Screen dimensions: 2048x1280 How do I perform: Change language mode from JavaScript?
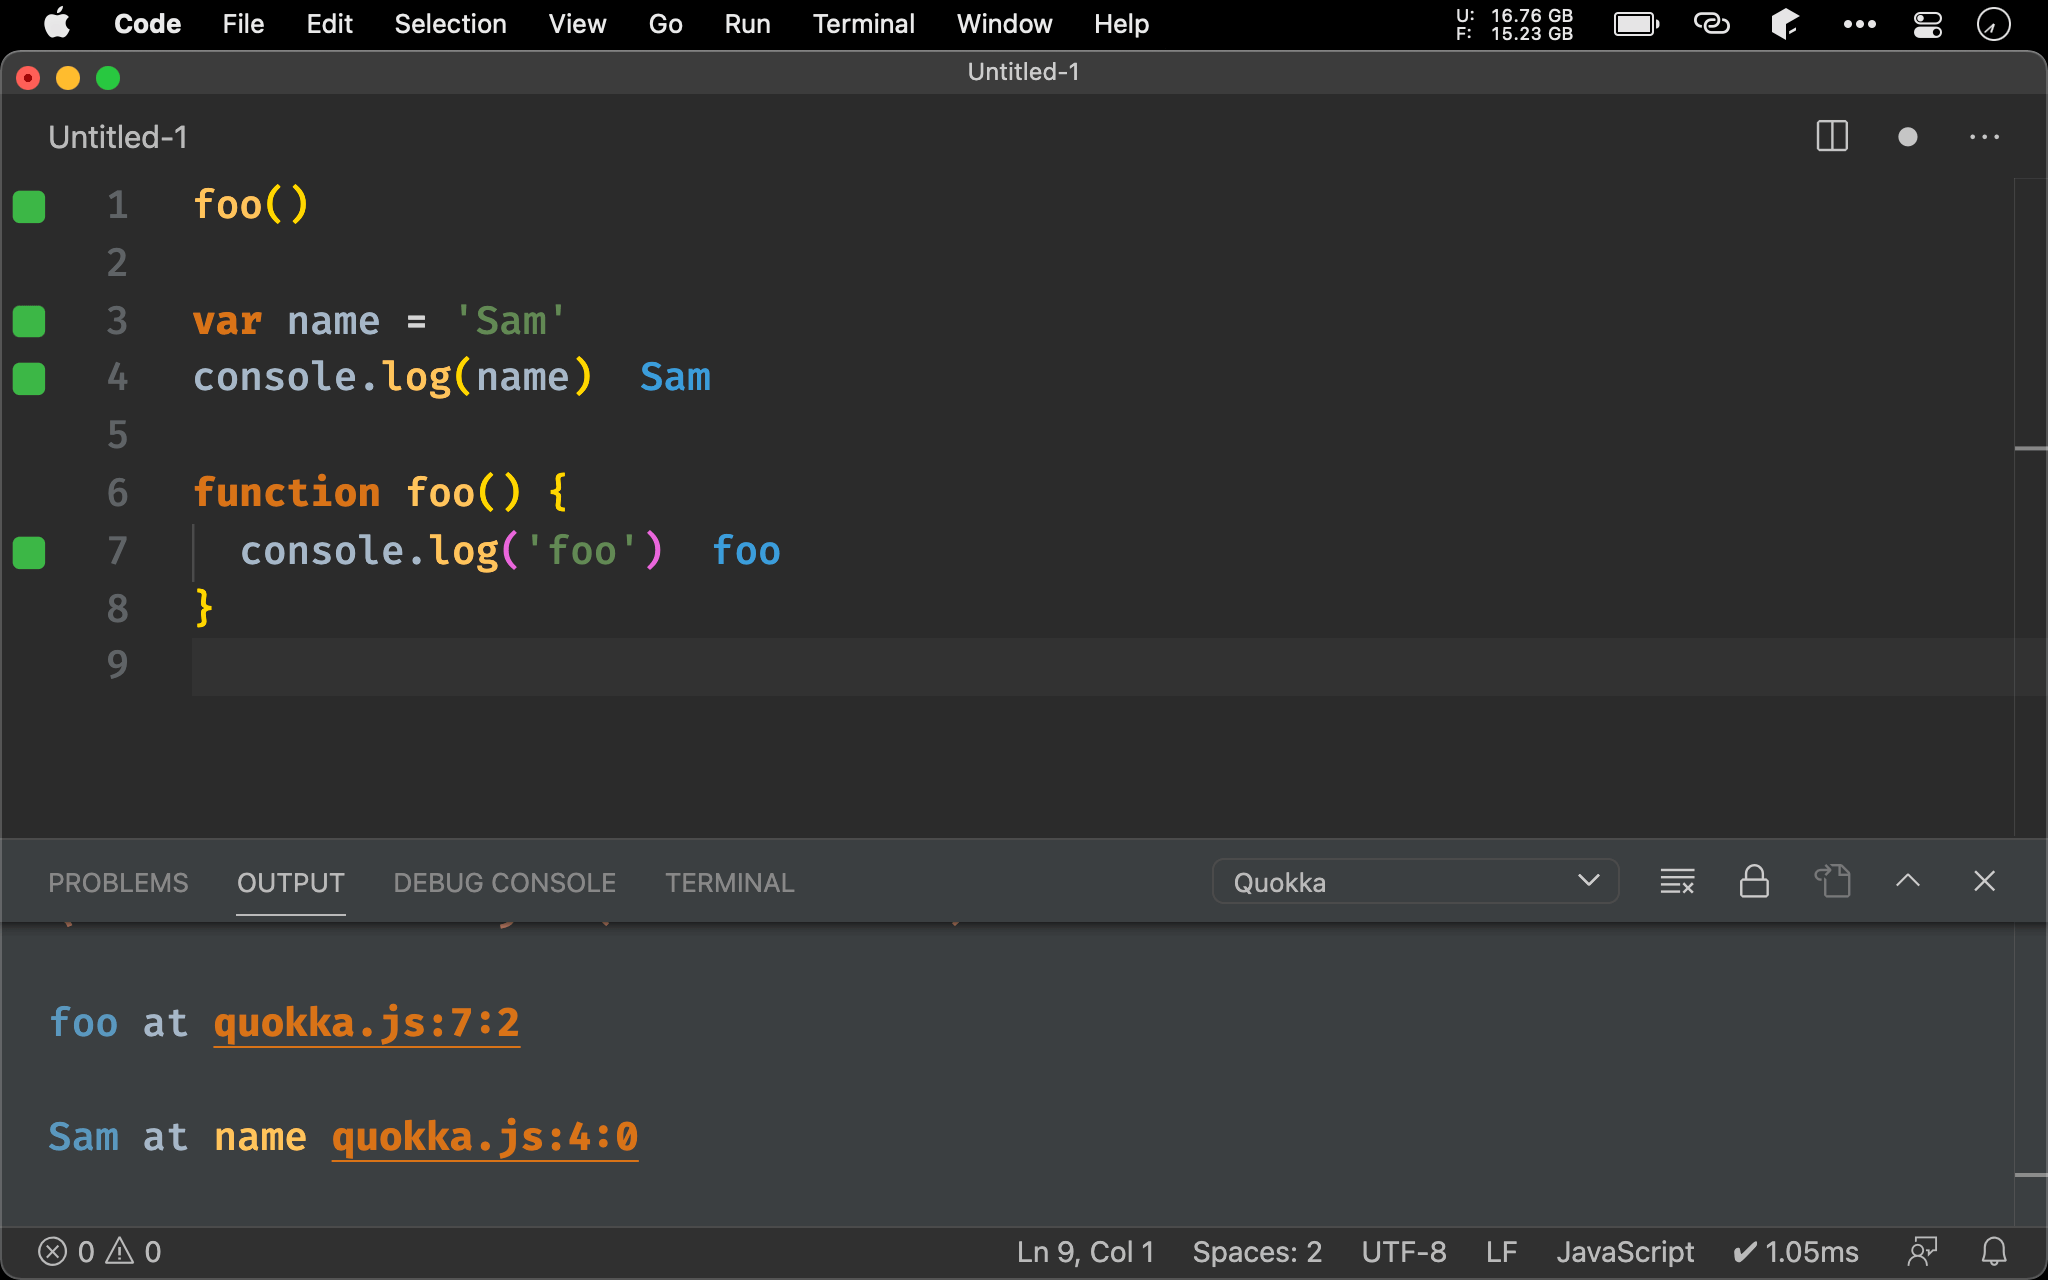[x=1624, y=1251]
